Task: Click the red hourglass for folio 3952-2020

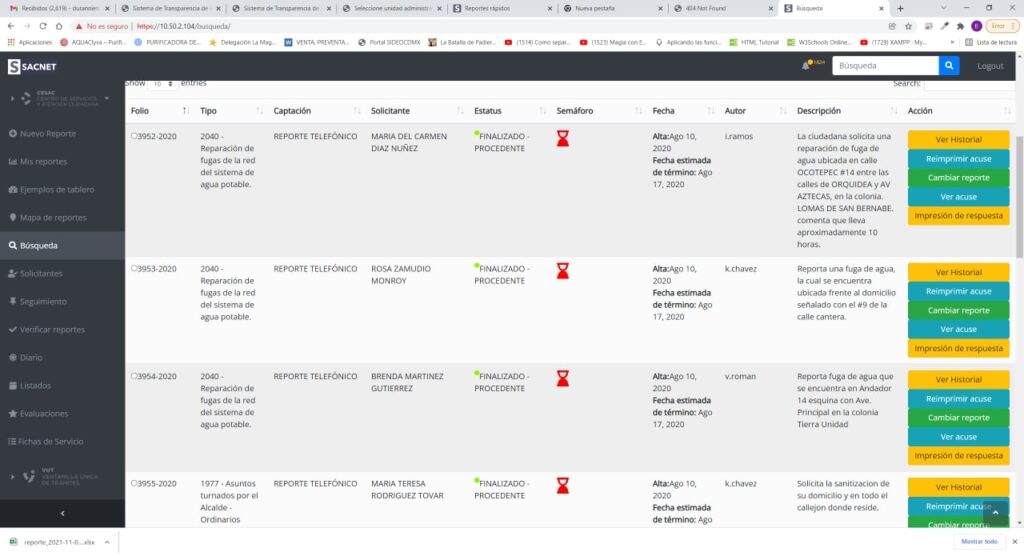Action: pos(563,141)
